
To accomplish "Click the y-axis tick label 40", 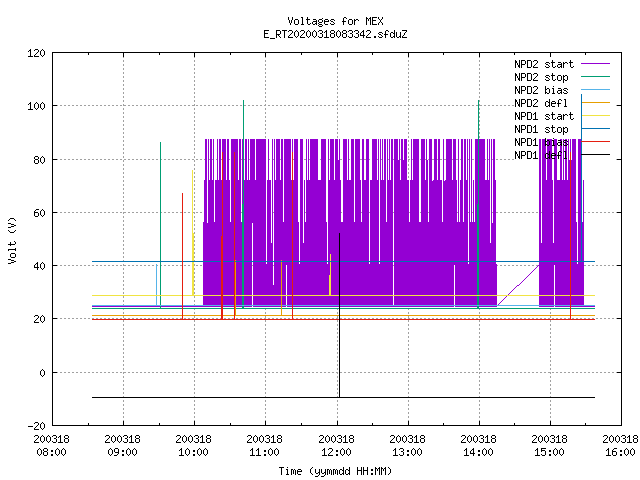I will point(39,266).
